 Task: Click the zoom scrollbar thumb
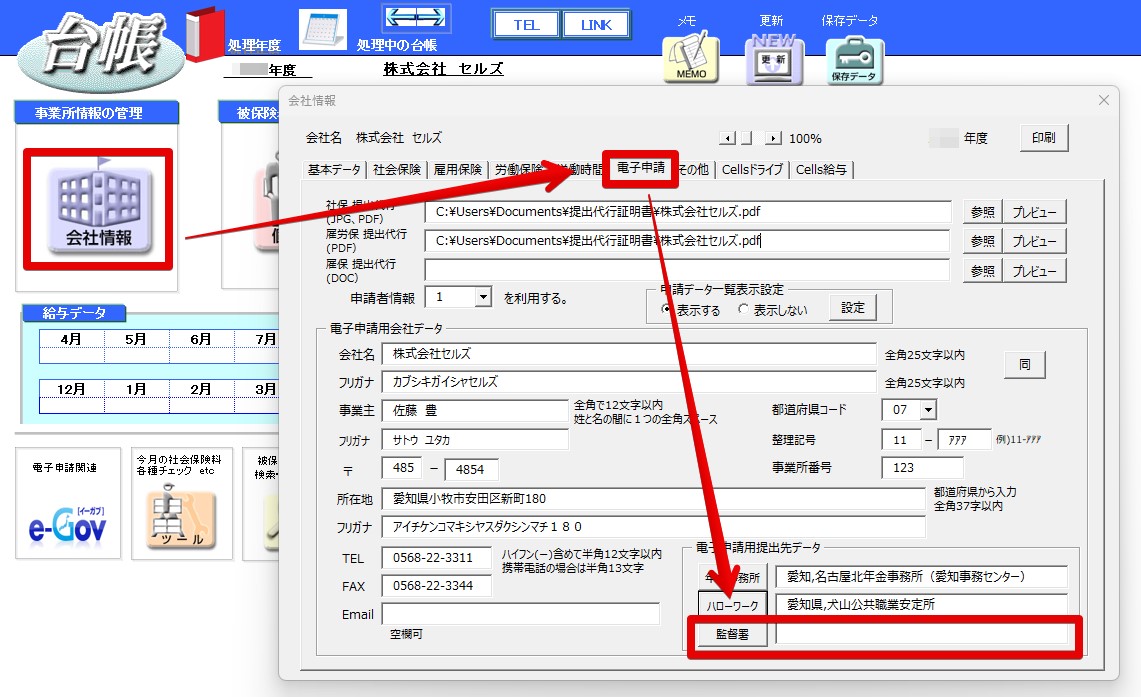point(747,138)
